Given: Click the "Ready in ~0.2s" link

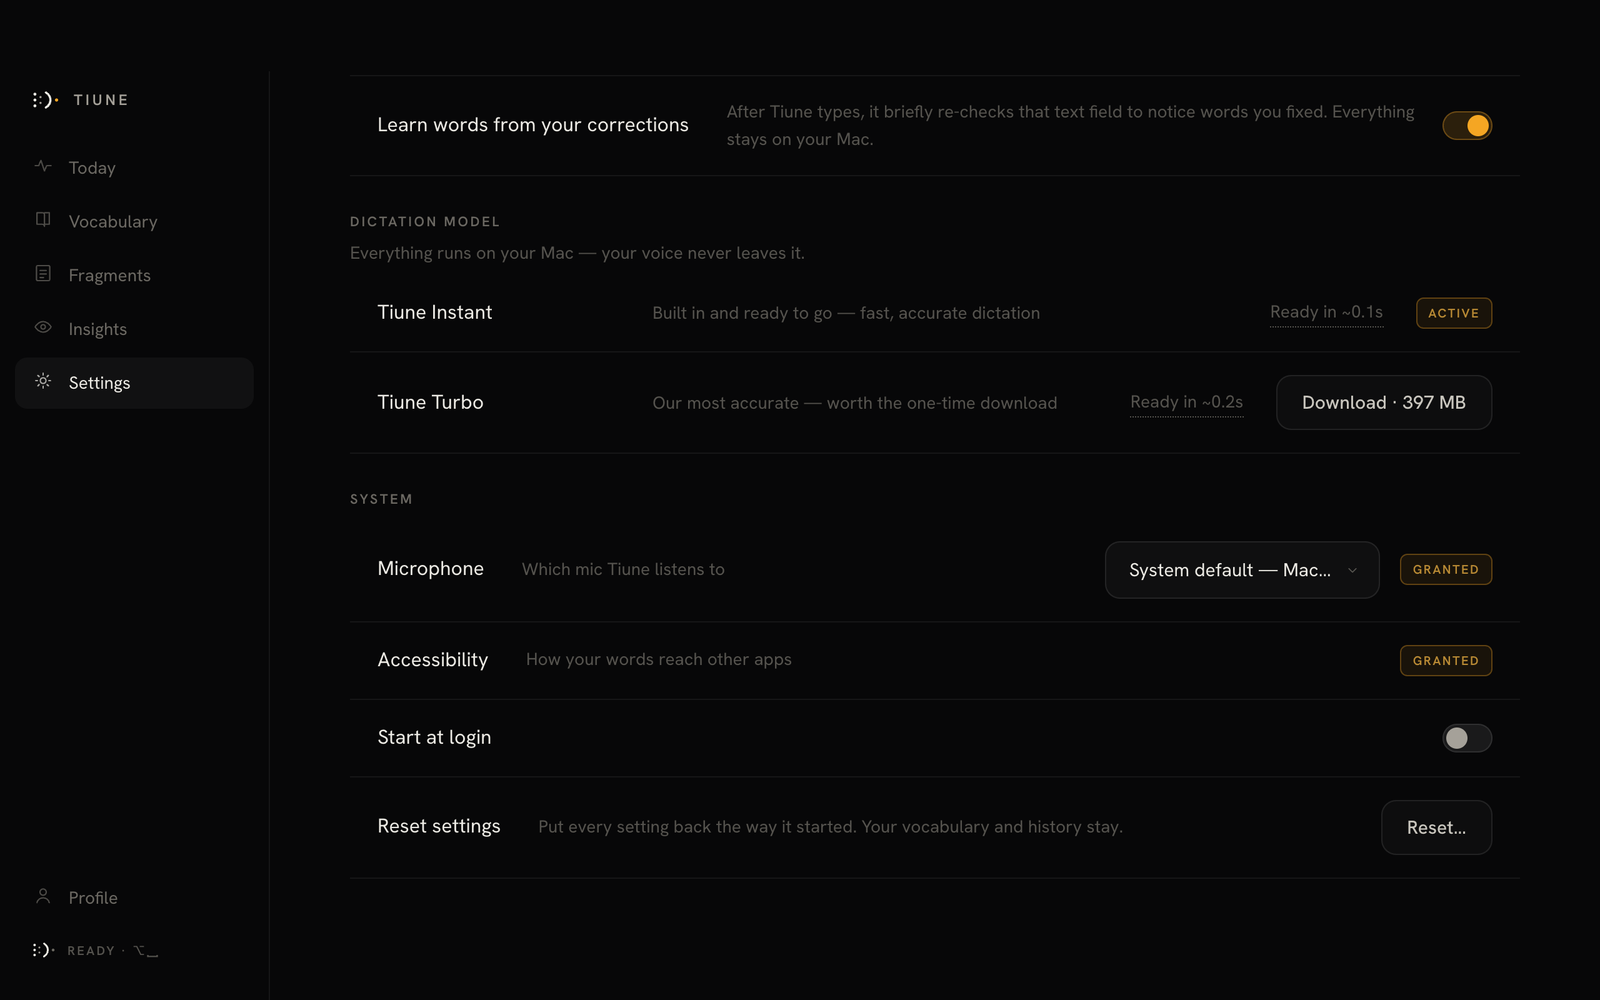Looking at the screenshot, I should point(1186,402).
